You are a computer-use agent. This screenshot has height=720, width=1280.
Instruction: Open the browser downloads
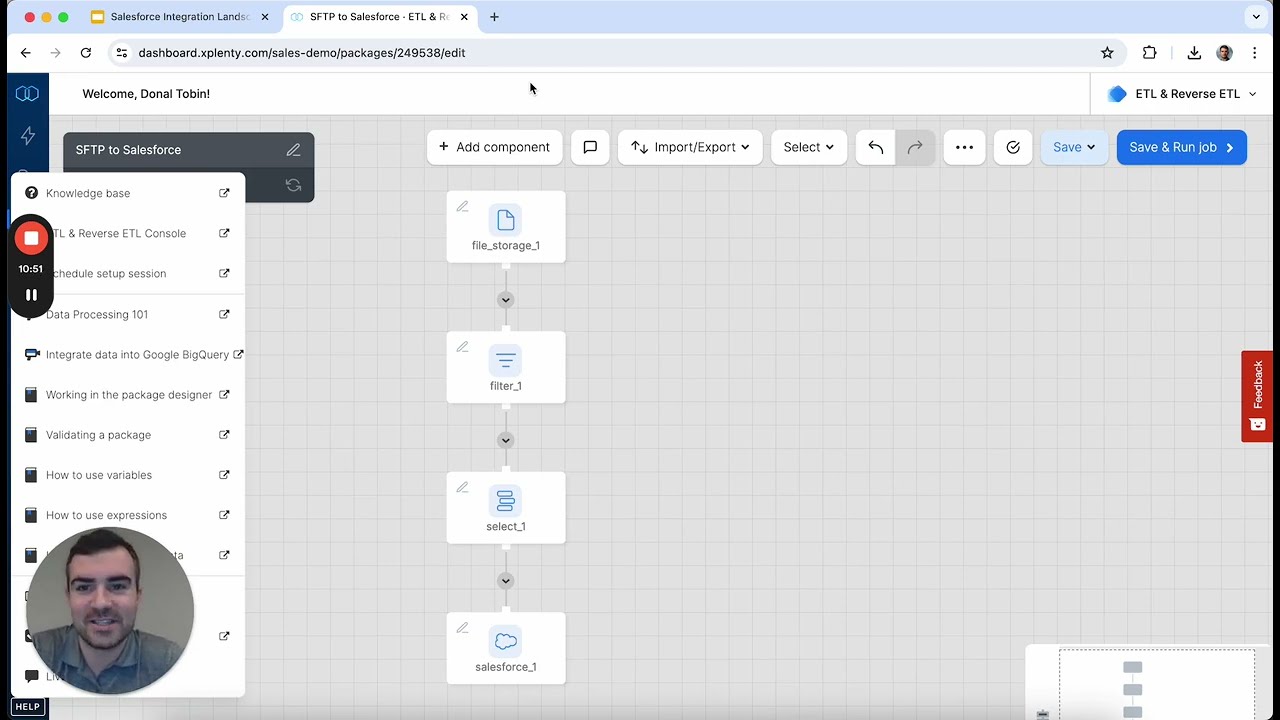point(1194,53)
